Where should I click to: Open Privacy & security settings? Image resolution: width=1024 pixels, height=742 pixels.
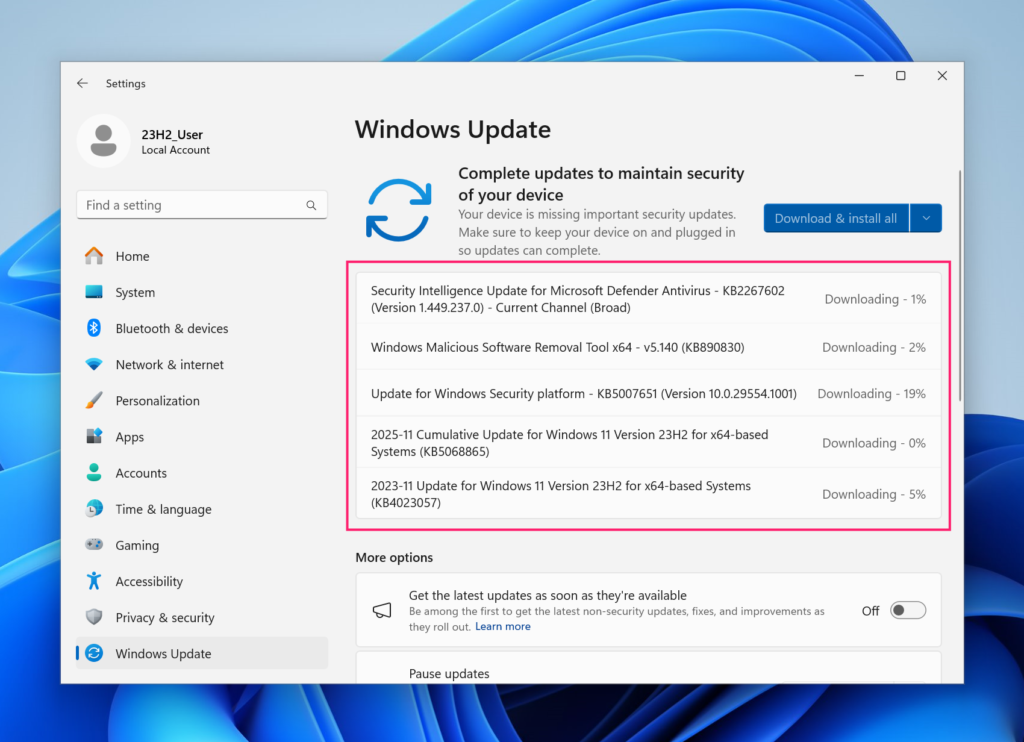click(x=202, y=617)
